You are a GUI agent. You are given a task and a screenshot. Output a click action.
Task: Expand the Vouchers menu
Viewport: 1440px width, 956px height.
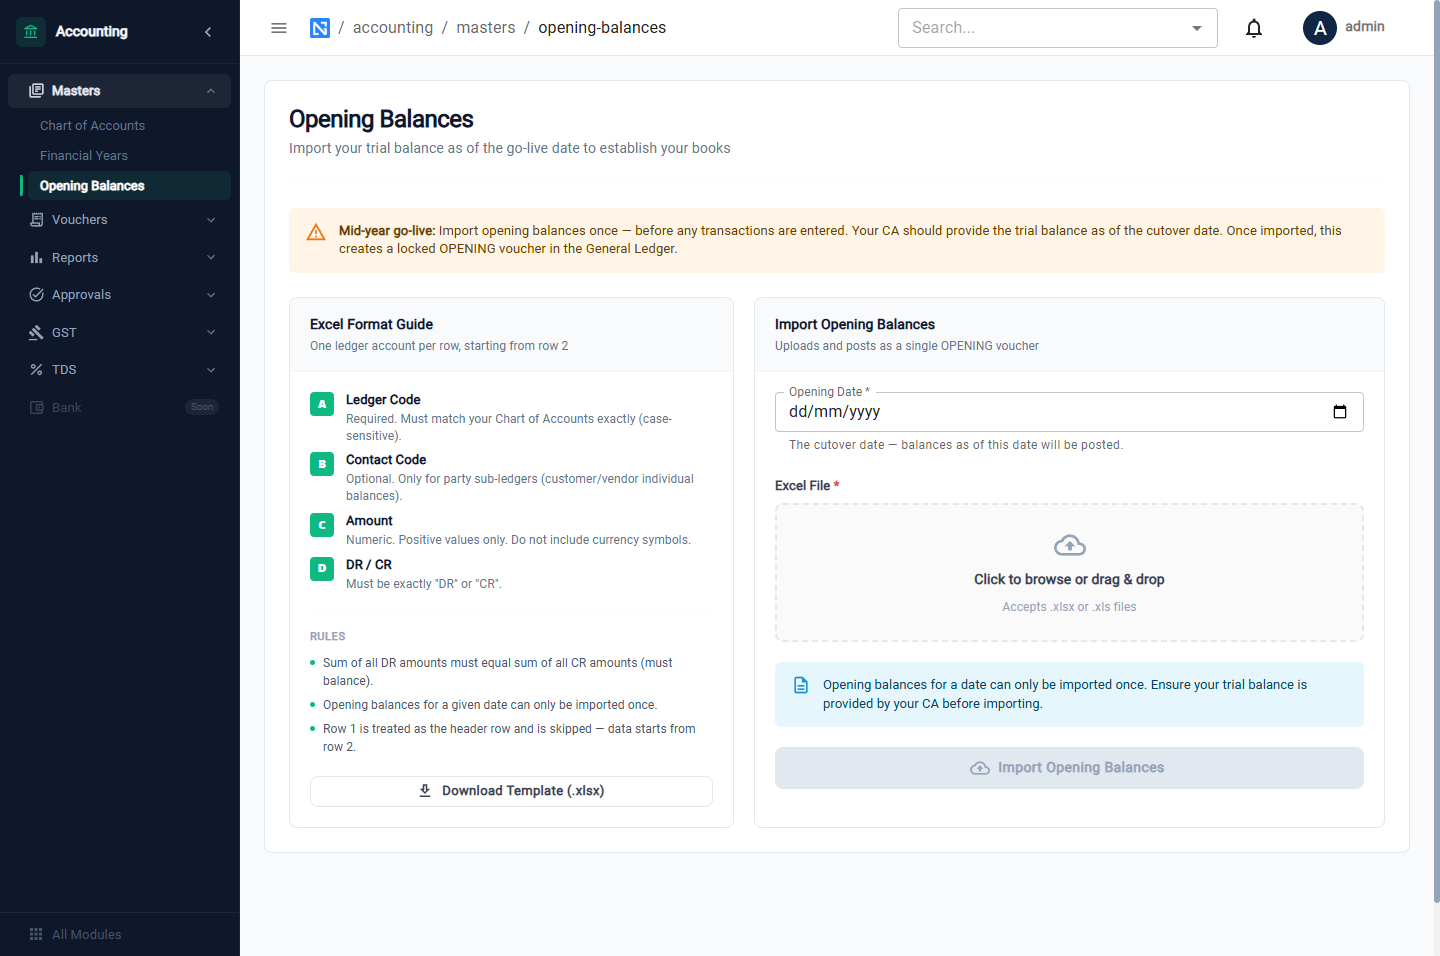pyautogui.click(x=211, y=220)
